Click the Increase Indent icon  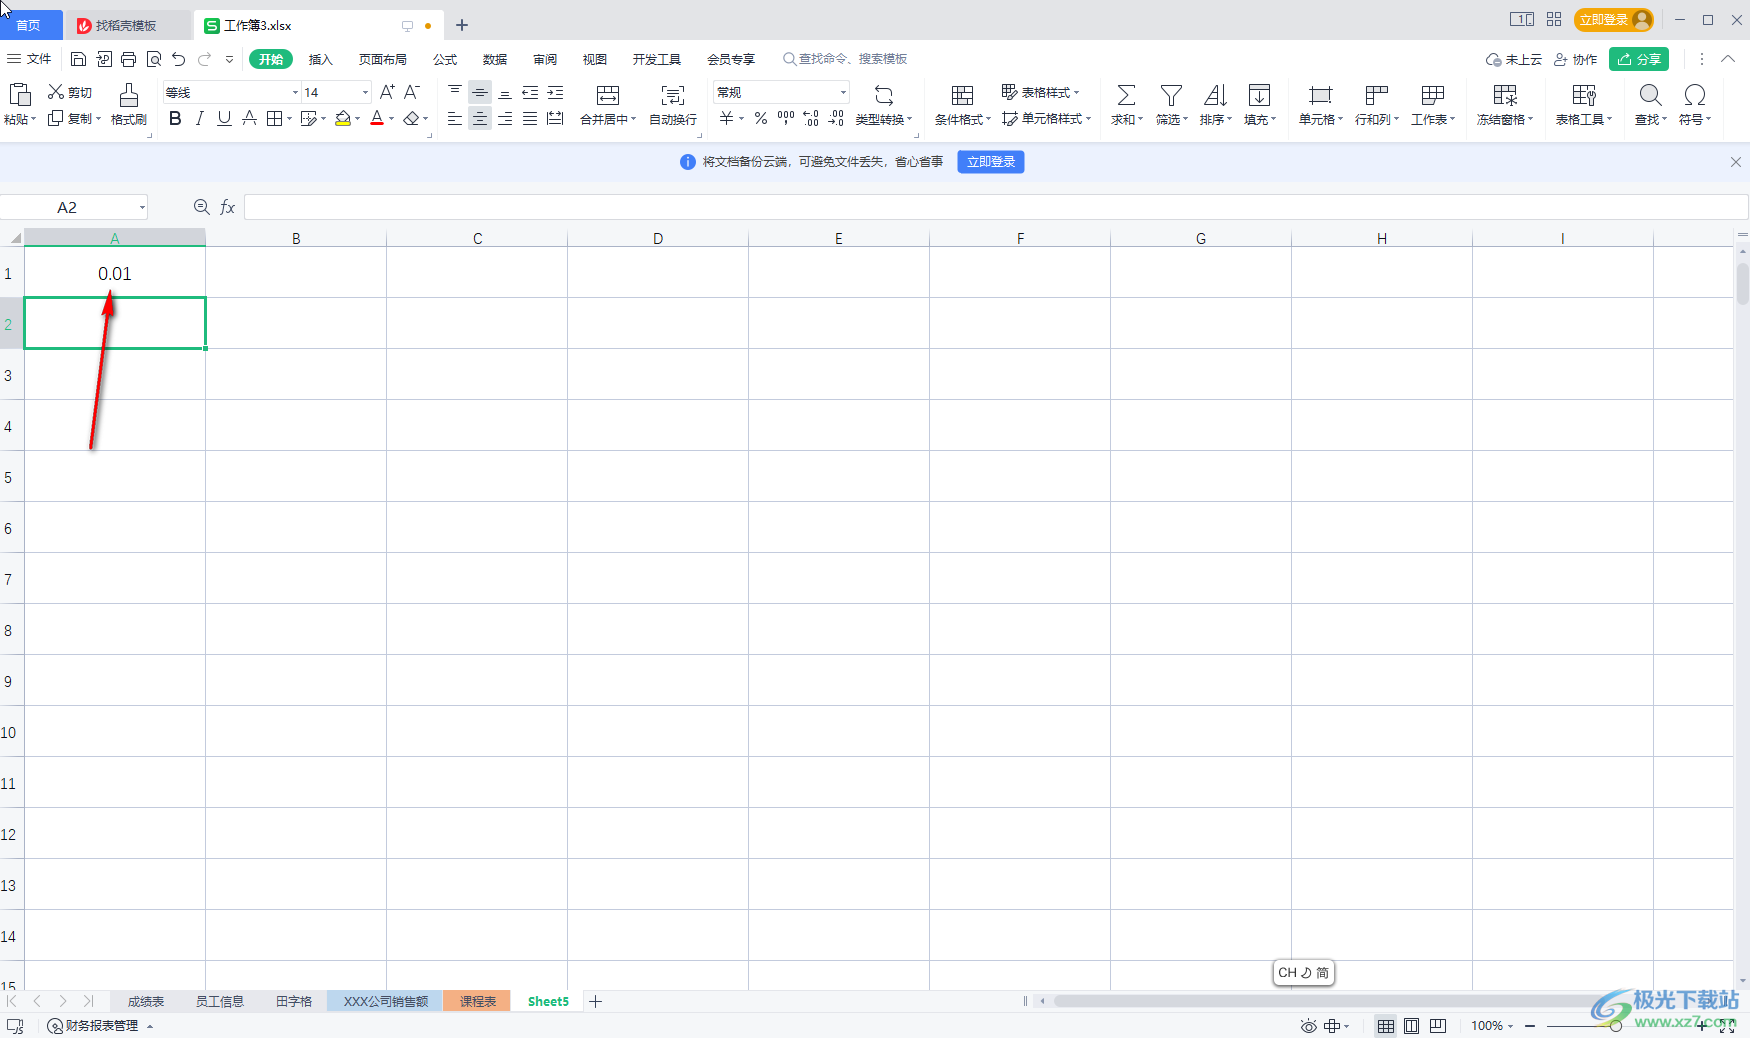(555, 92)
